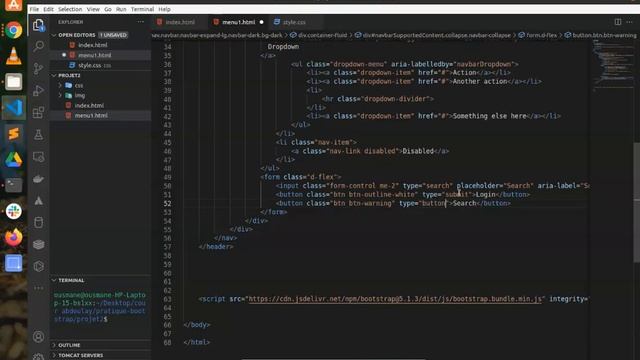The width and height of the screenshot is (640, 360).
Task: Select menu1.html in Open Editors
Action: tap(94, 55)
